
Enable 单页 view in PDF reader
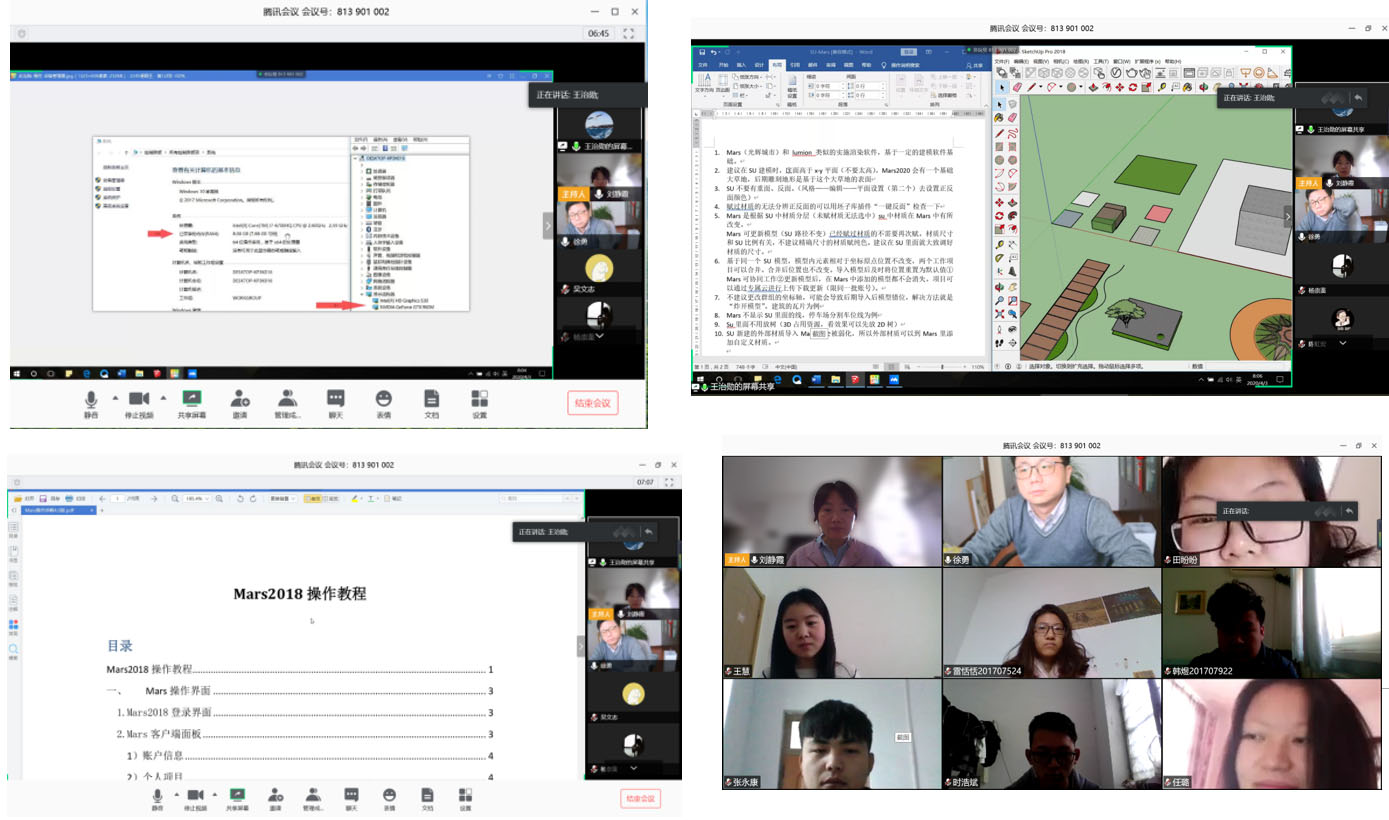(313, 498)
